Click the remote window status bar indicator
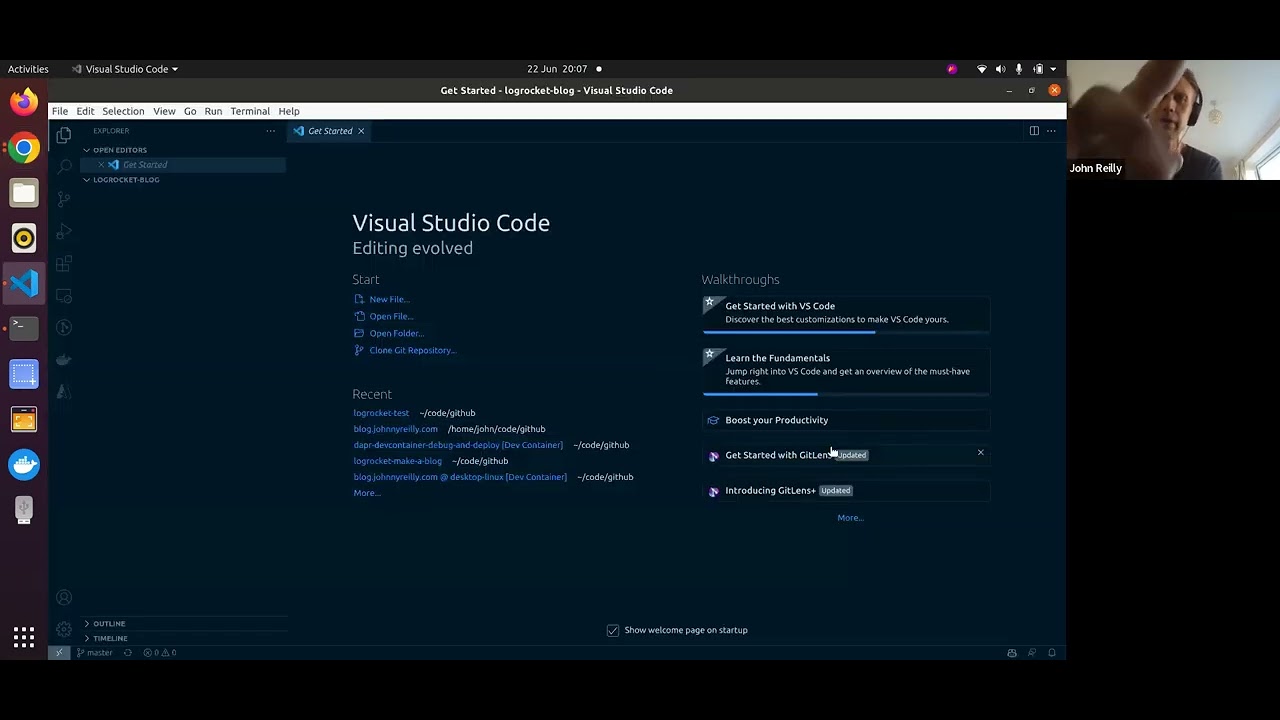Image resolution: width=1280 pixels, height=720 pixels. tap(59, 652)
